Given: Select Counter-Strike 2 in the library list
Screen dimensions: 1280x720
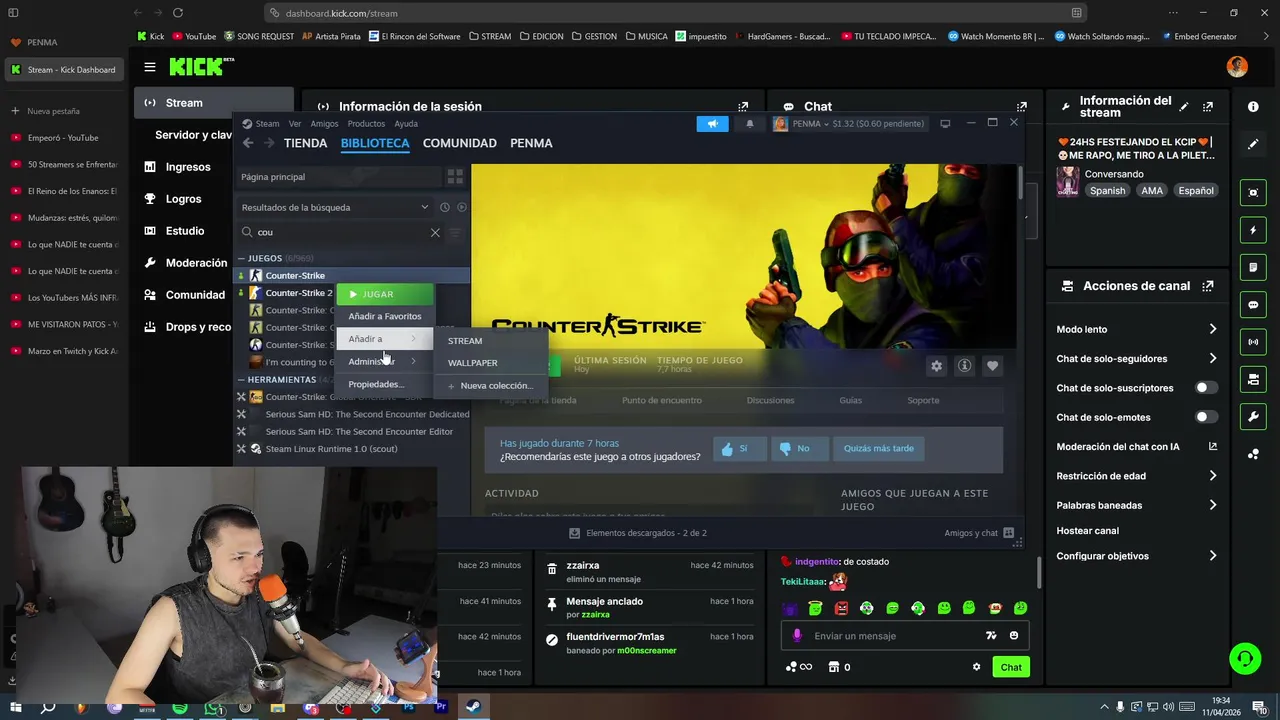Looking at the screenshot, I should (299, 293).
